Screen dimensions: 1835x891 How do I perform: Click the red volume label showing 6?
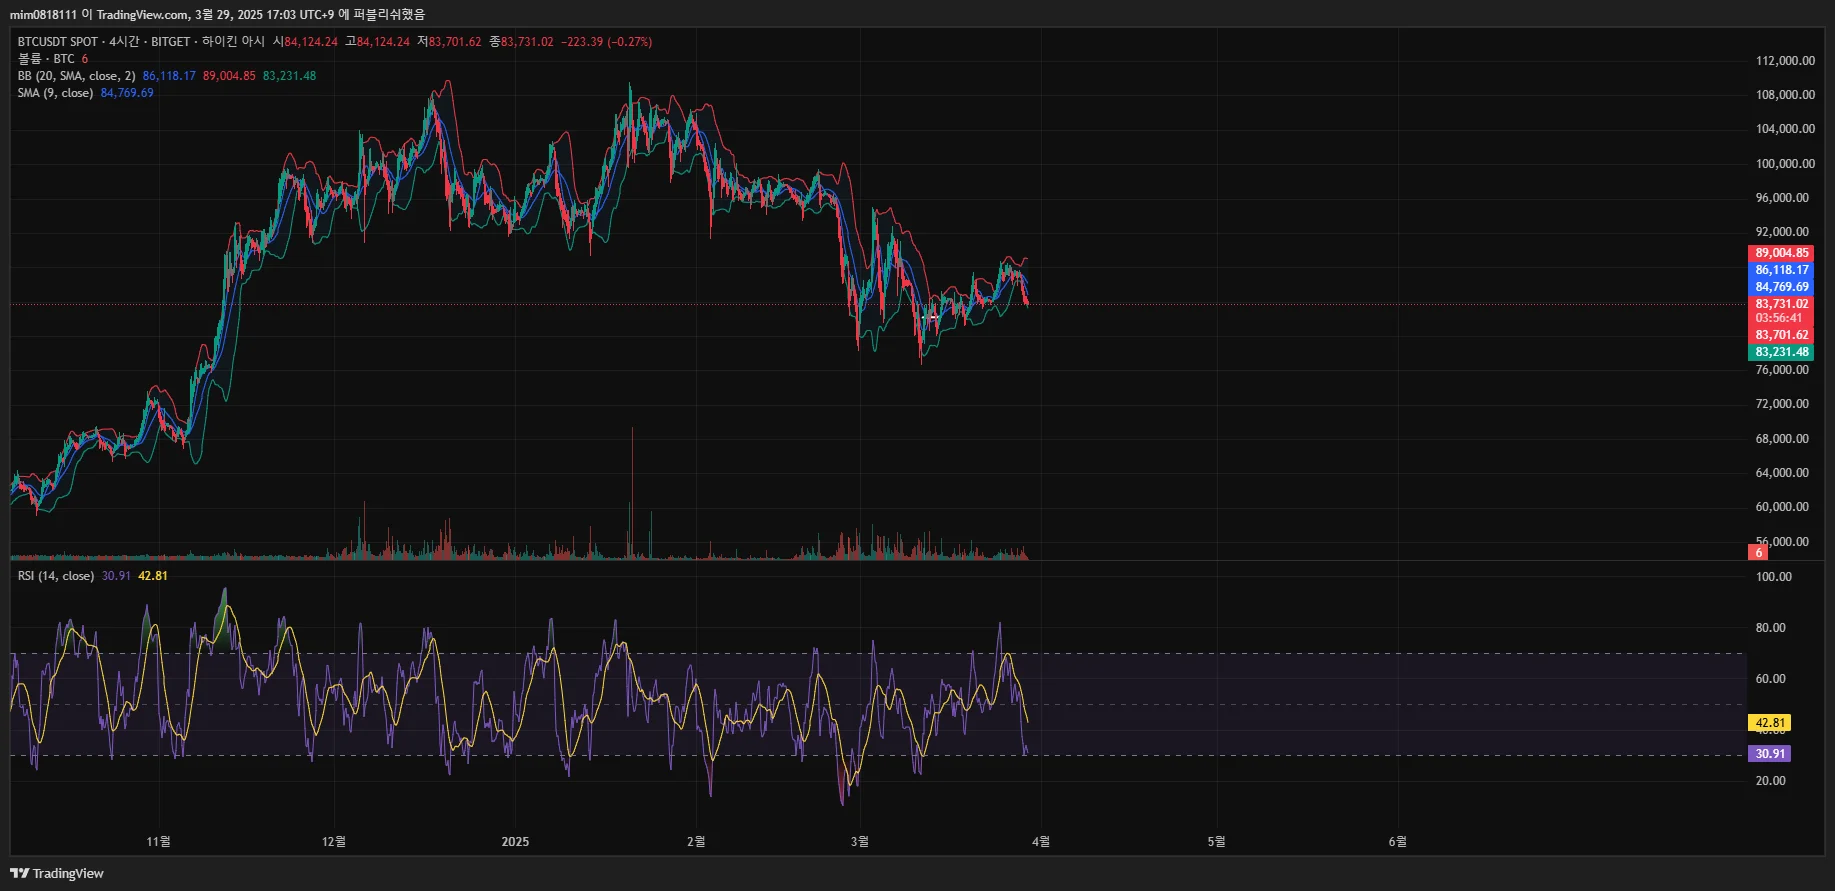coord(1758,552)
